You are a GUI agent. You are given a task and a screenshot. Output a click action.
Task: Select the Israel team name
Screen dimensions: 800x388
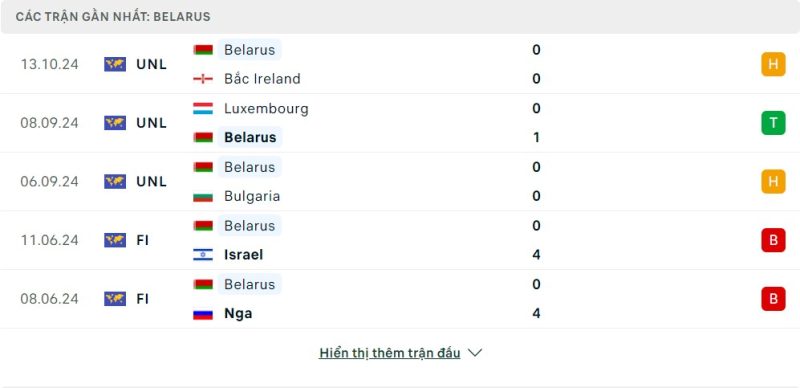(244, 255)
